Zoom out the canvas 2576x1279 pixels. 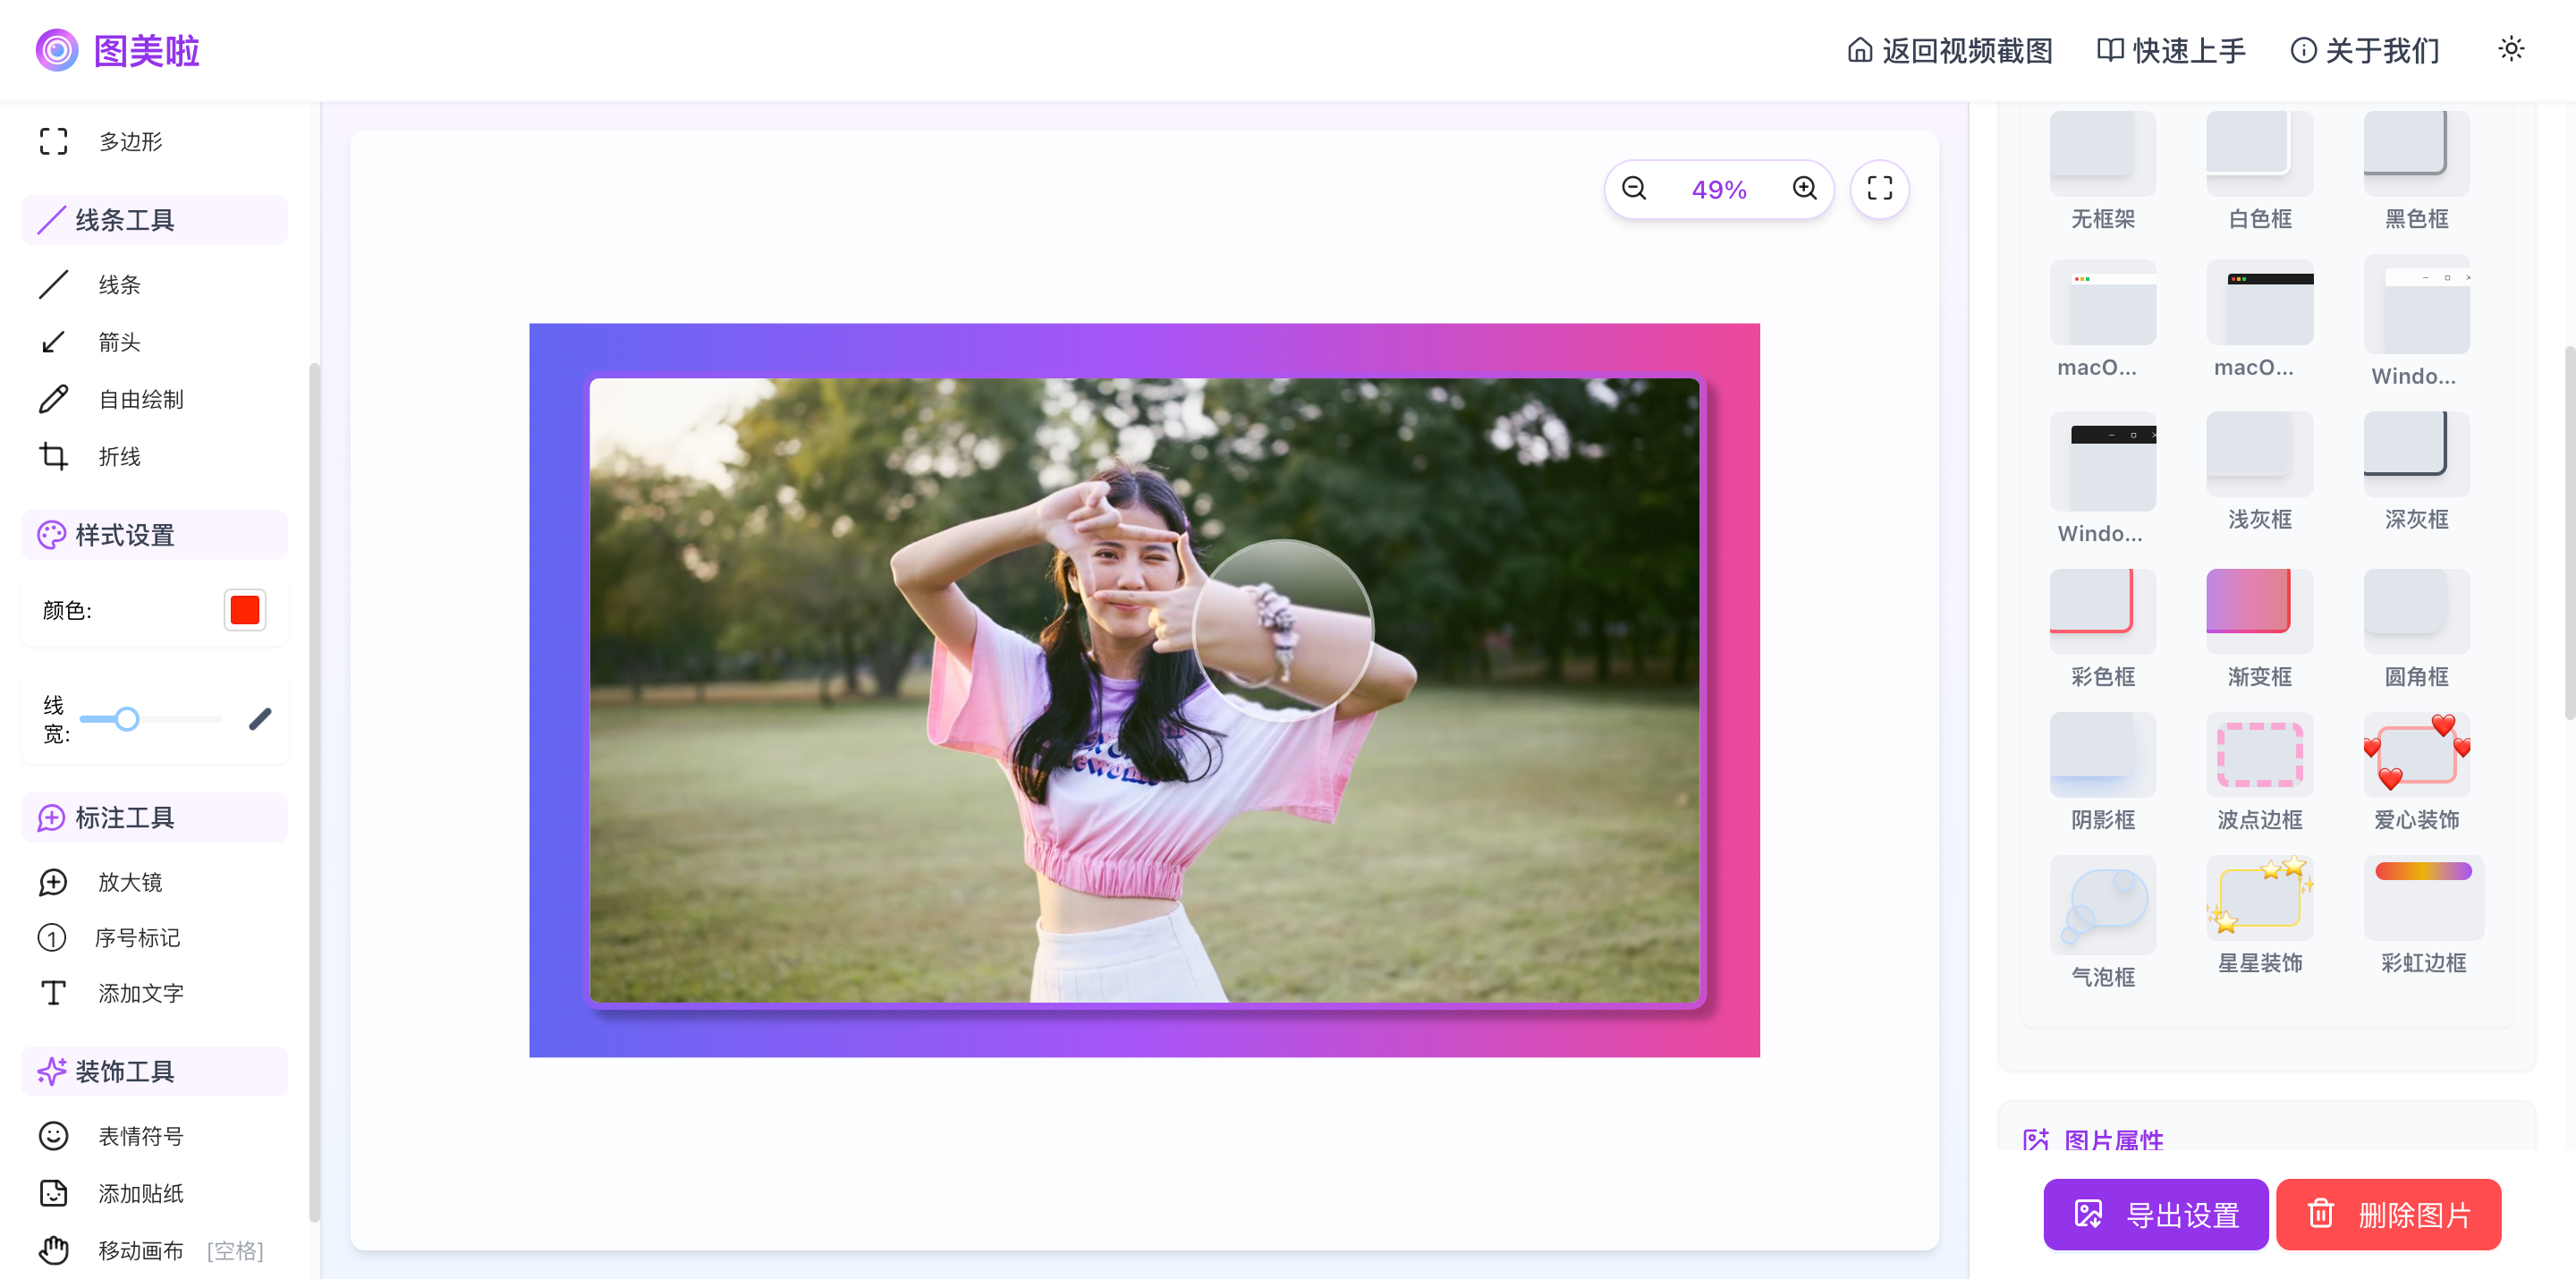coord(1634,189)
